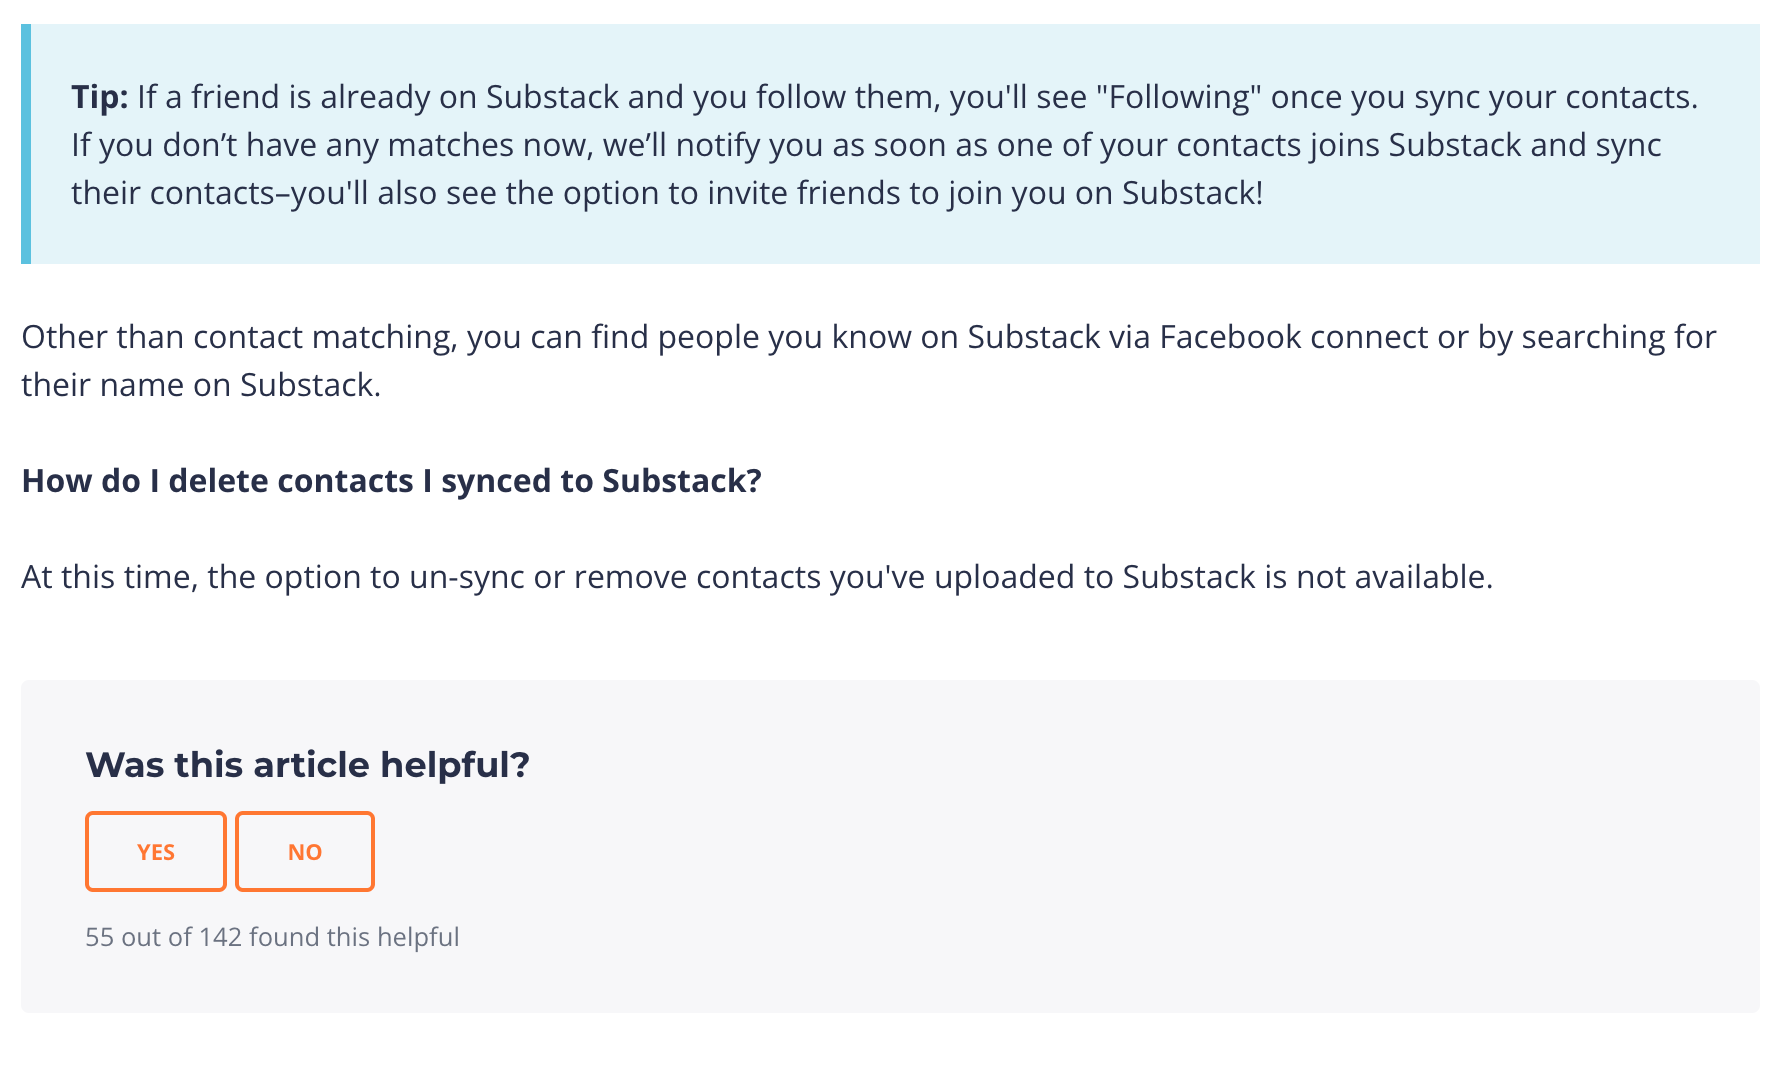Click the number '55' in feedback stats
Image resolution: width=1786 pixels, height=1078 pixels.
[x=100, y=937]
